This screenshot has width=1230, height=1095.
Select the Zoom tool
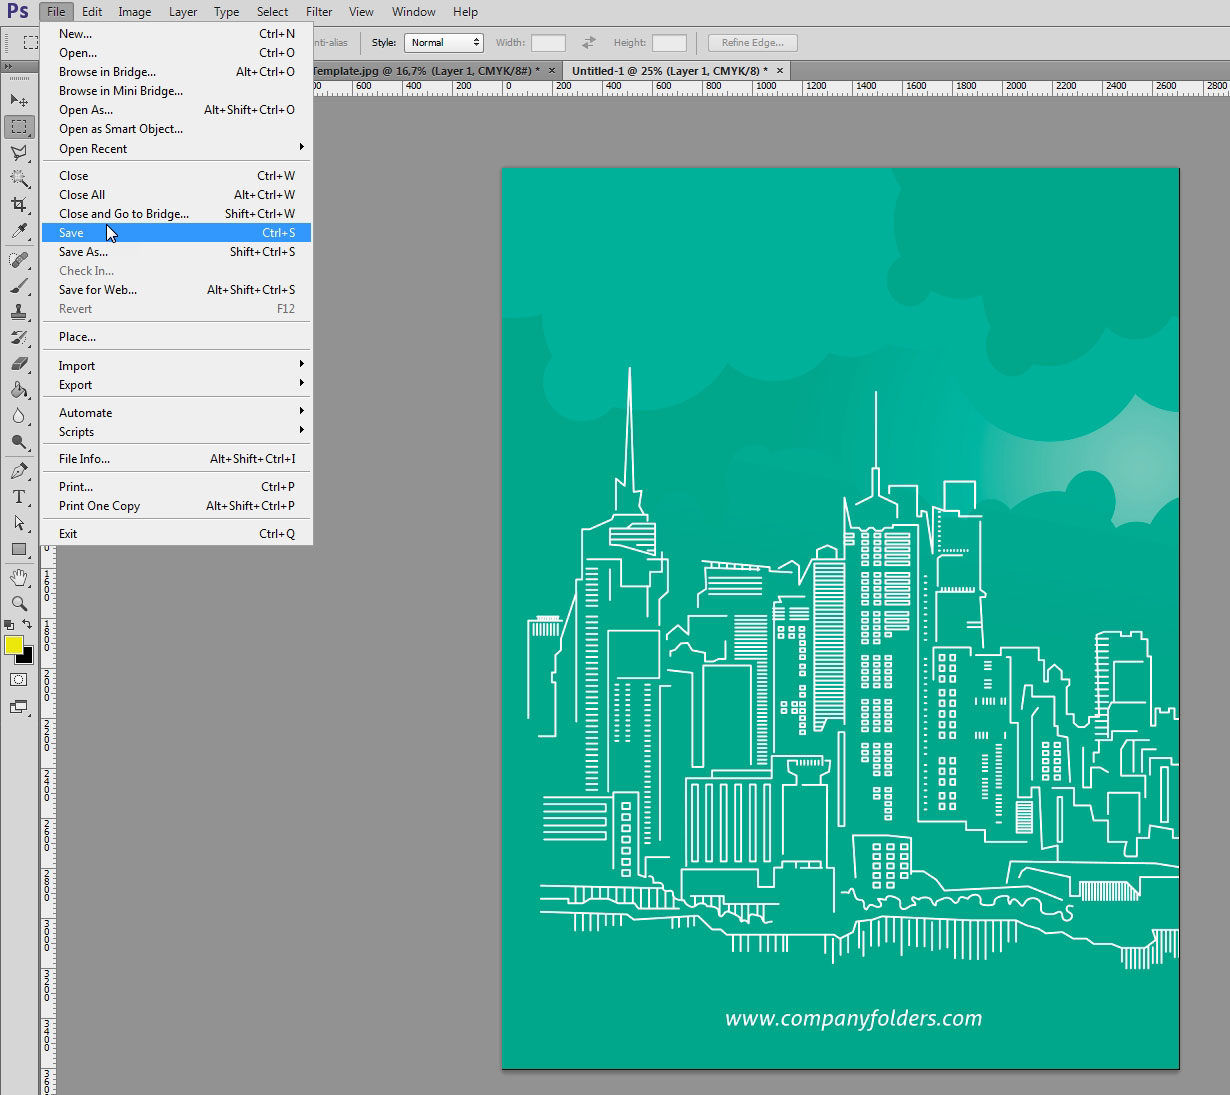coord(19,604)
